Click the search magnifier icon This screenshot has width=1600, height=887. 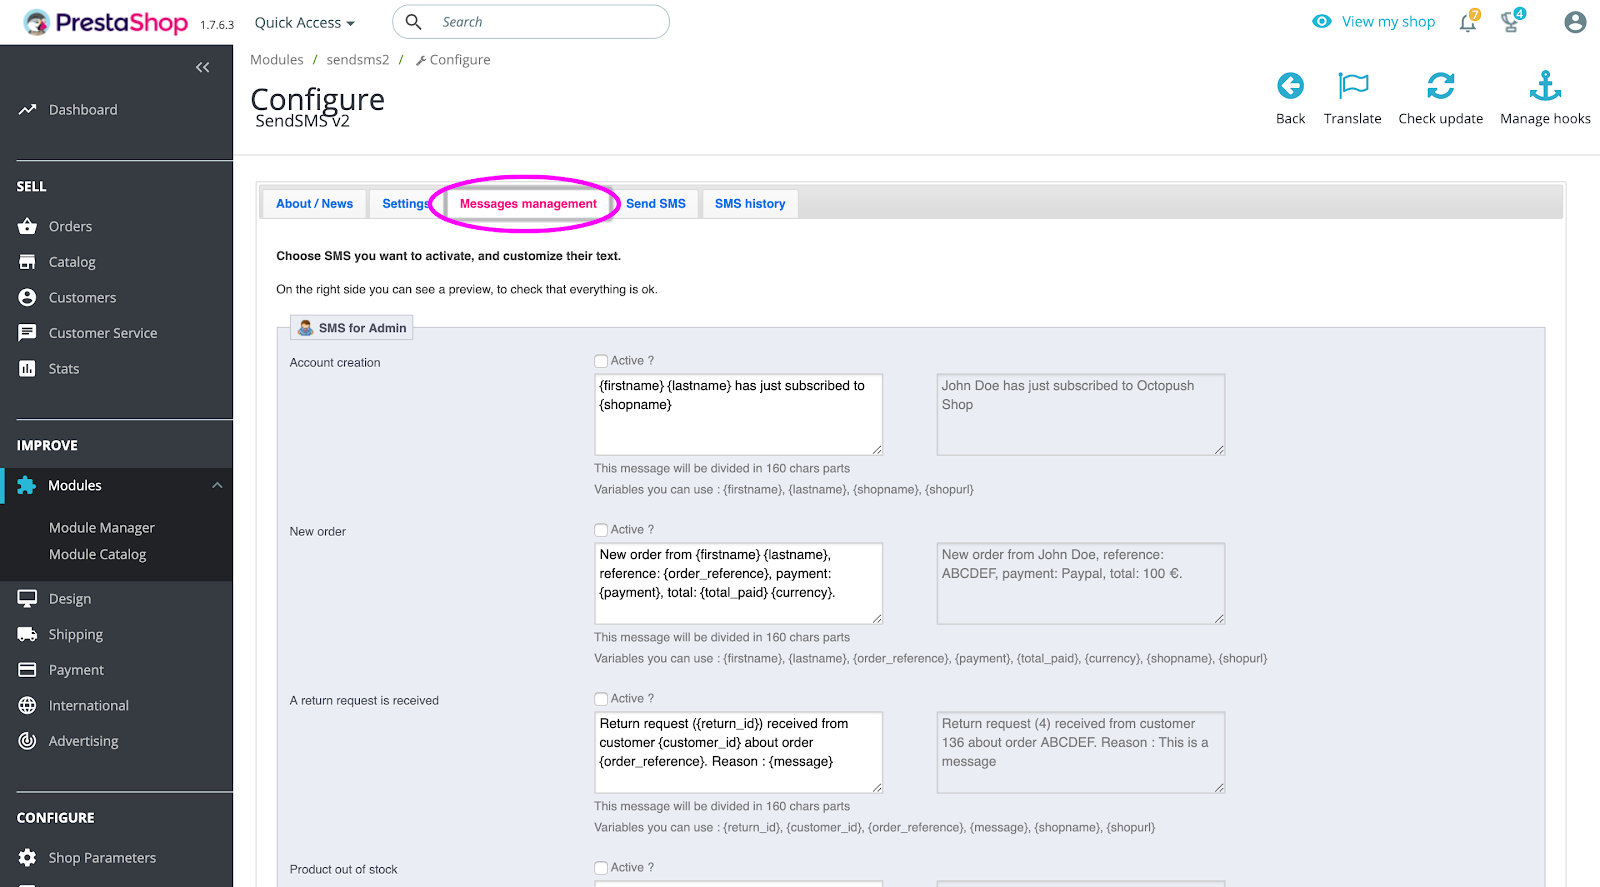click(413, 22)
